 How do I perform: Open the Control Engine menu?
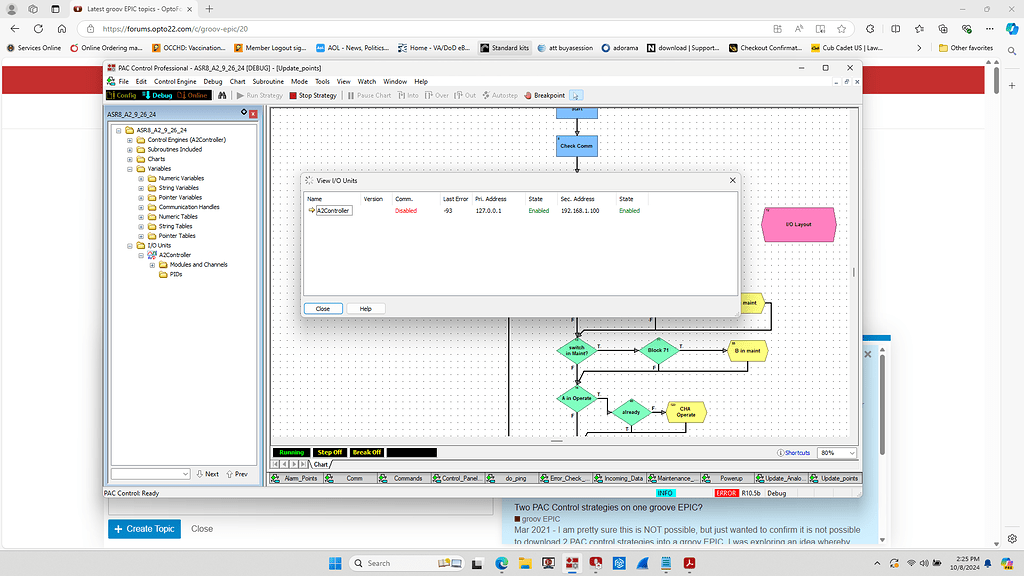point(175,82)
